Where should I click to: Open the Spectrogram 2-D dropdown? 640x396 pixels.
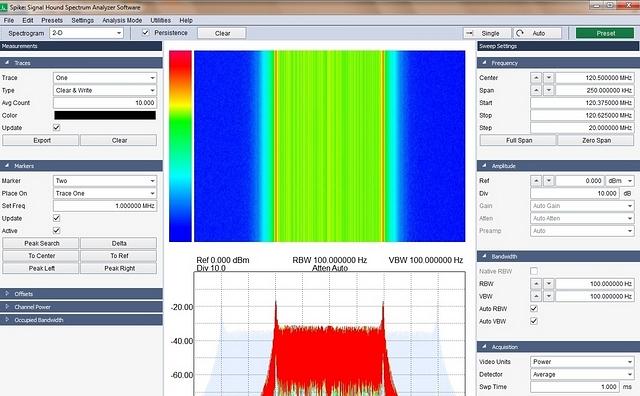pos(86,33)
